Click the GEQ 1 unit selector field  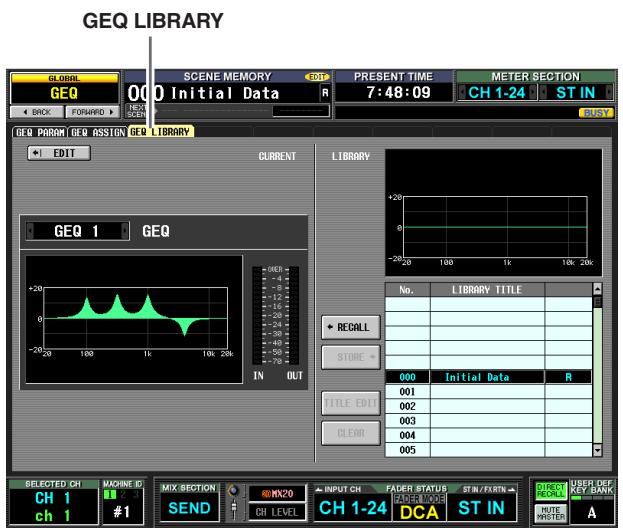click(77, 231)
